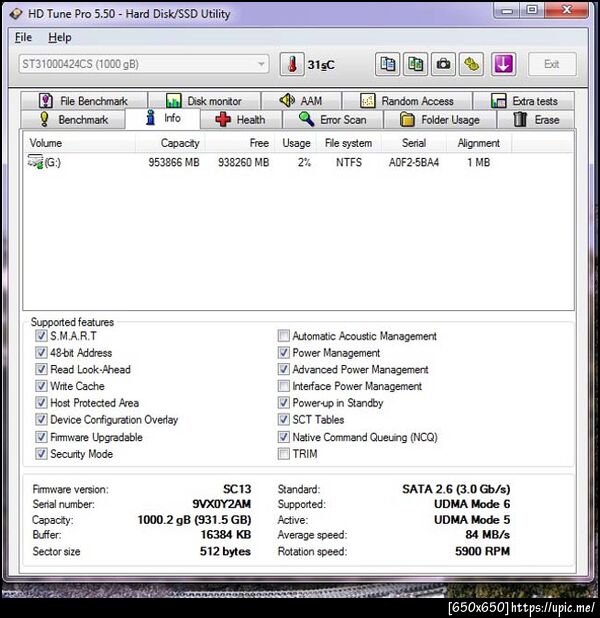Switch to the Erase tab
This screenshot has height=618, width=600.
[536, 119]
